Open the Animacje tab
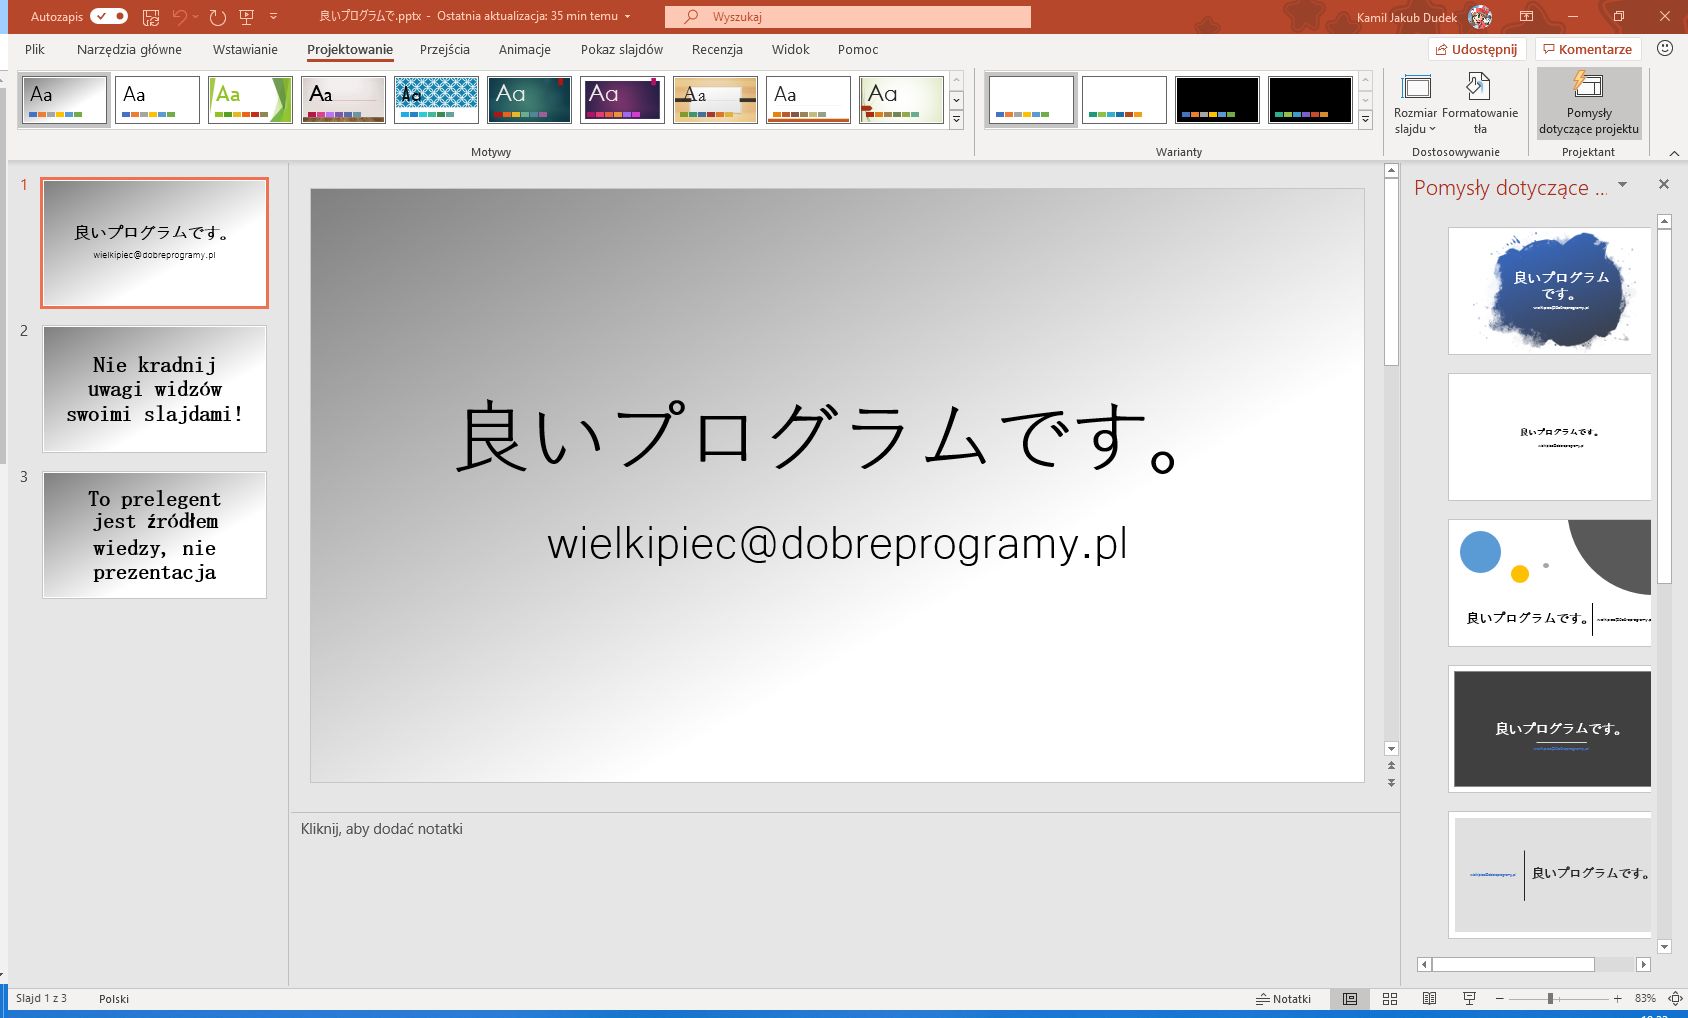Screen dimensions: 1688x1018 click(x=525, y=49)
